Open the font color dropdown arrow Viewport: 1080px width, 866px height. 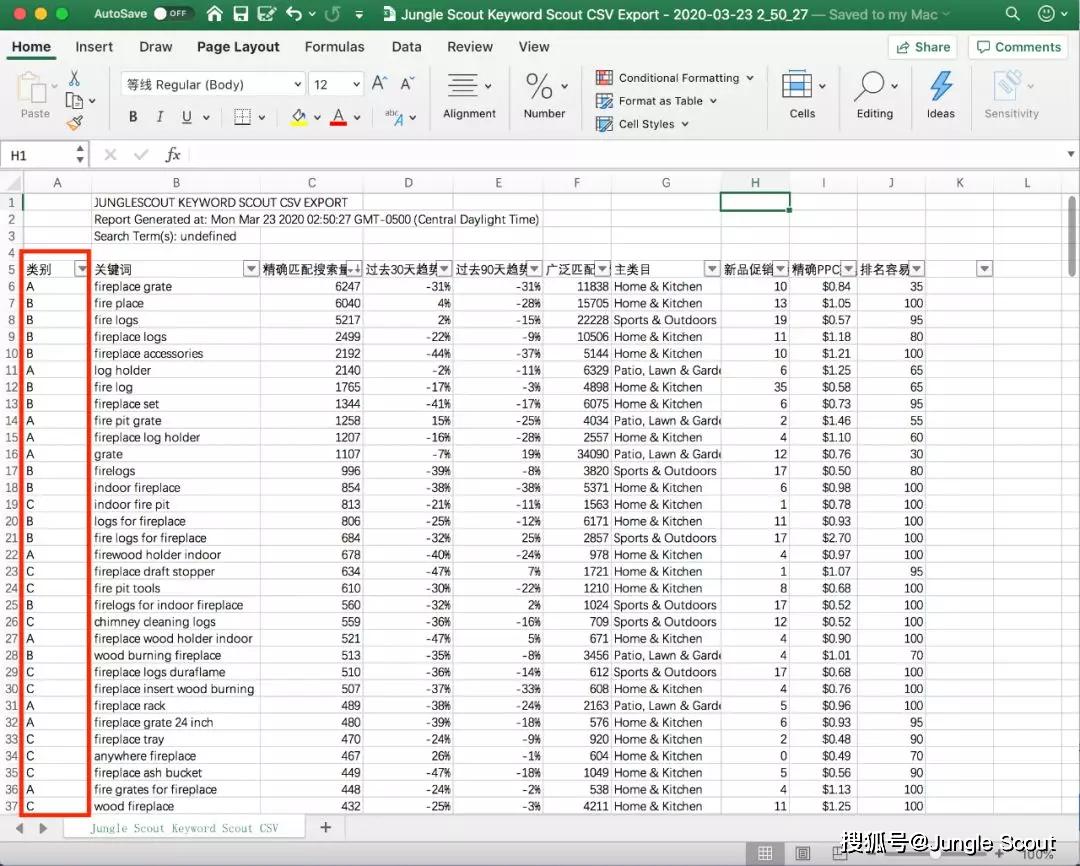point(357,118)
